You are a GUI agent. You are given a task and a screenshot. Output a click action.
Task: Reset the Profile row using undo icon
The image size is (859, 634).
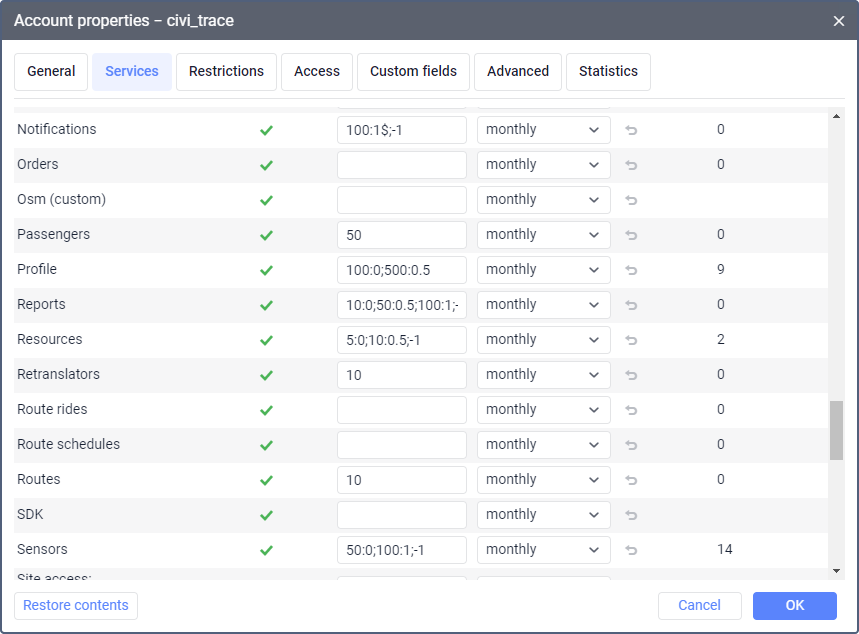(x=631, y=270)
